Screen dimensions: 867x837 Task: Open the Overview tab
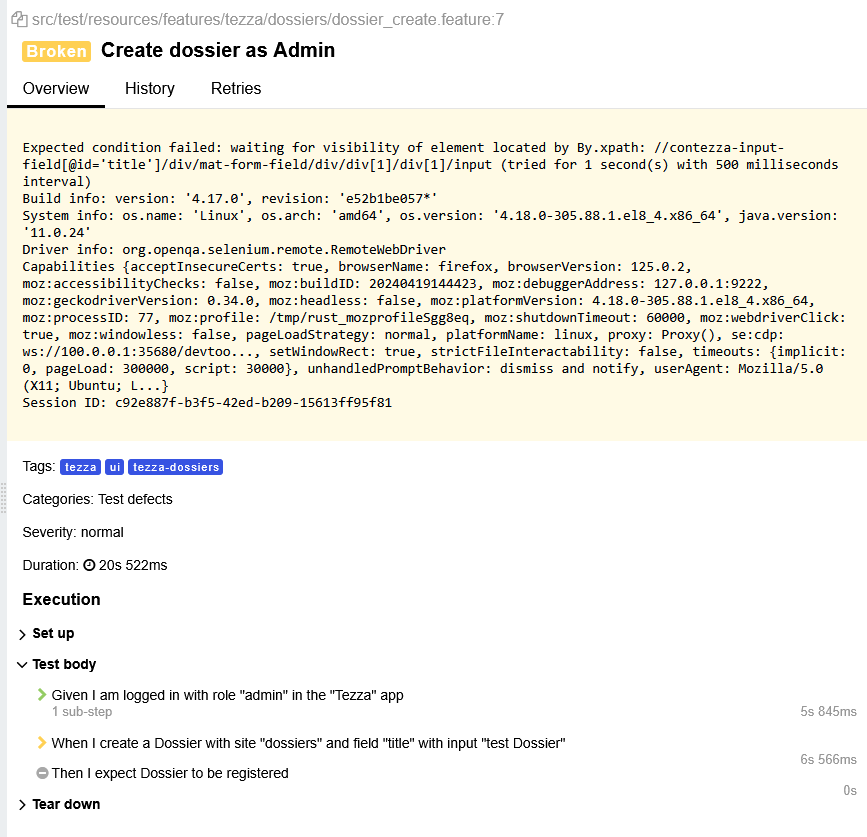56,88
